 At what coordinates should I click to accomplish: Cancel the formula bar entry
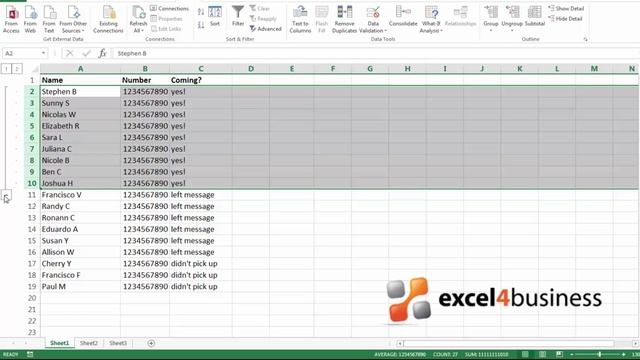click(69, 53)
